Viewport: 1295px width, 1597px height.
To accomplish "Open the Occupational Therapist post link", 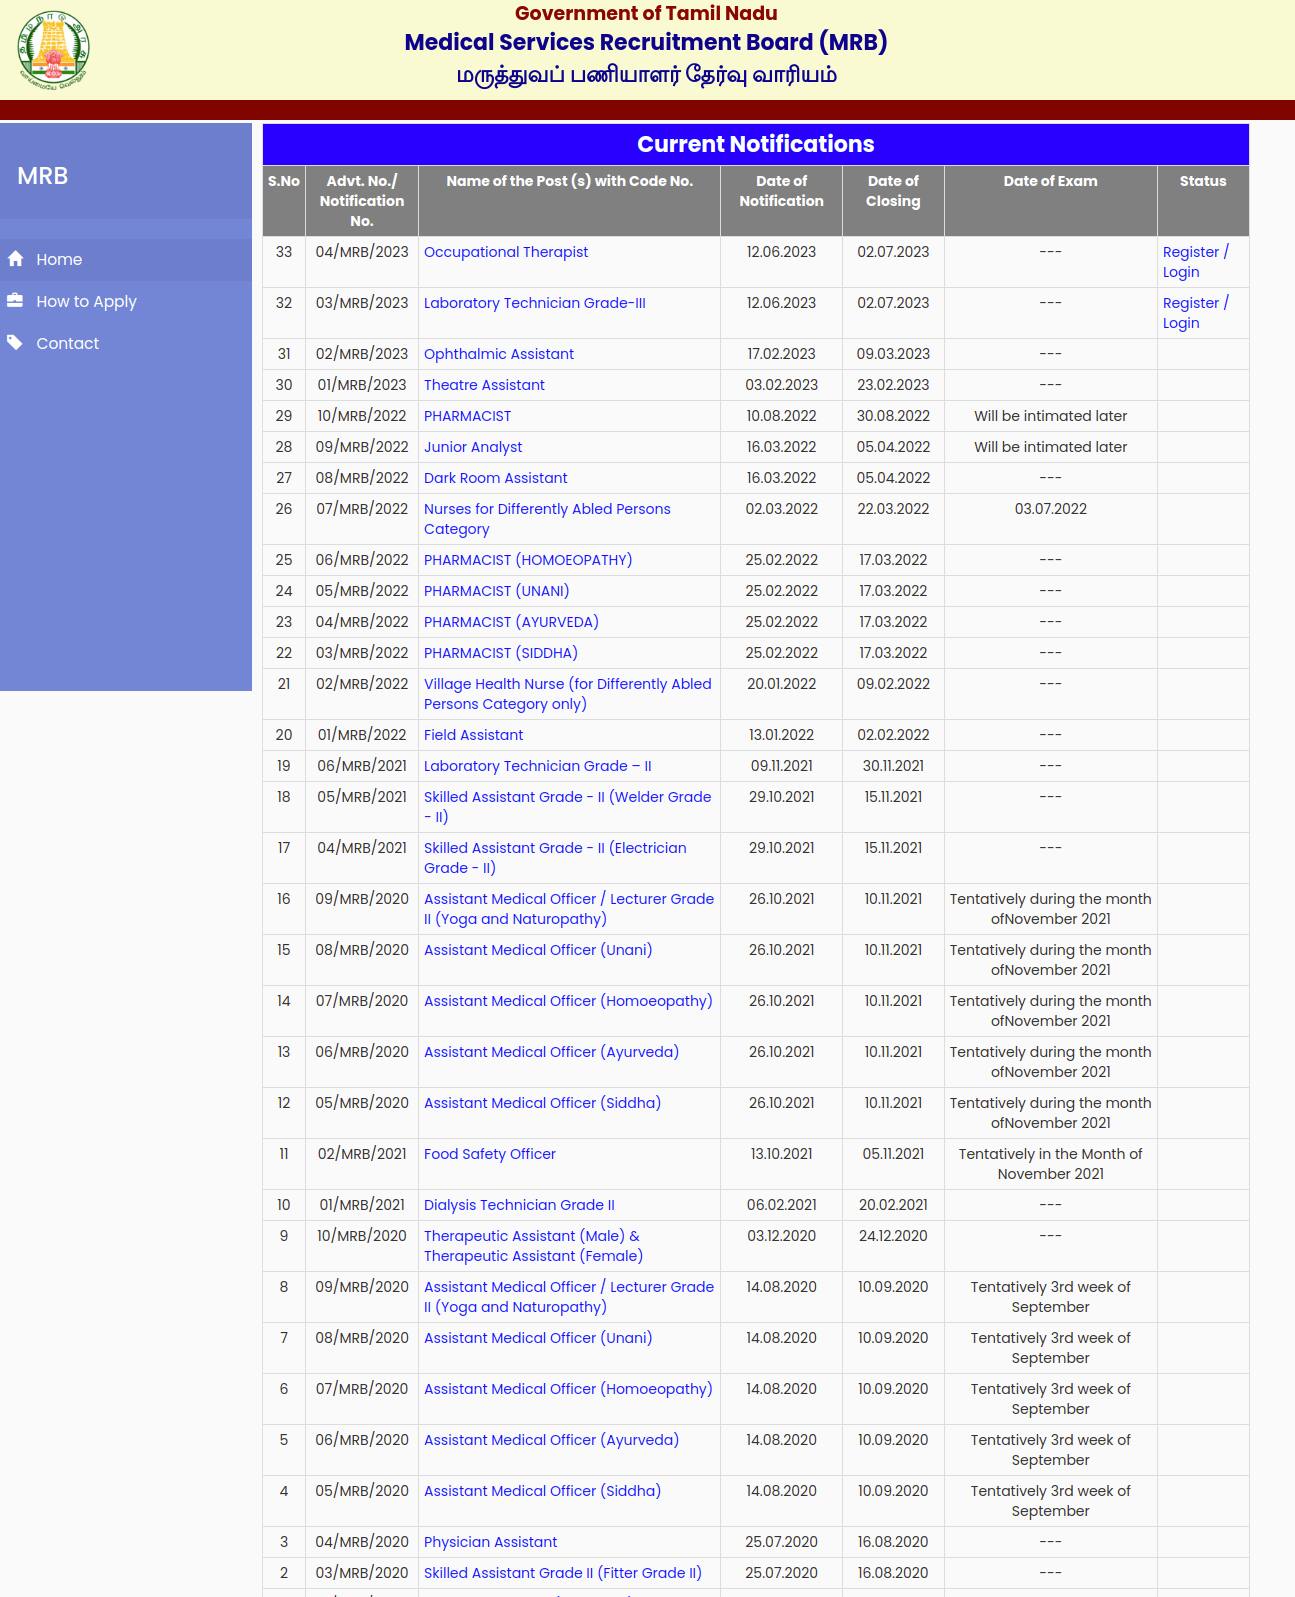I will 506,252.
